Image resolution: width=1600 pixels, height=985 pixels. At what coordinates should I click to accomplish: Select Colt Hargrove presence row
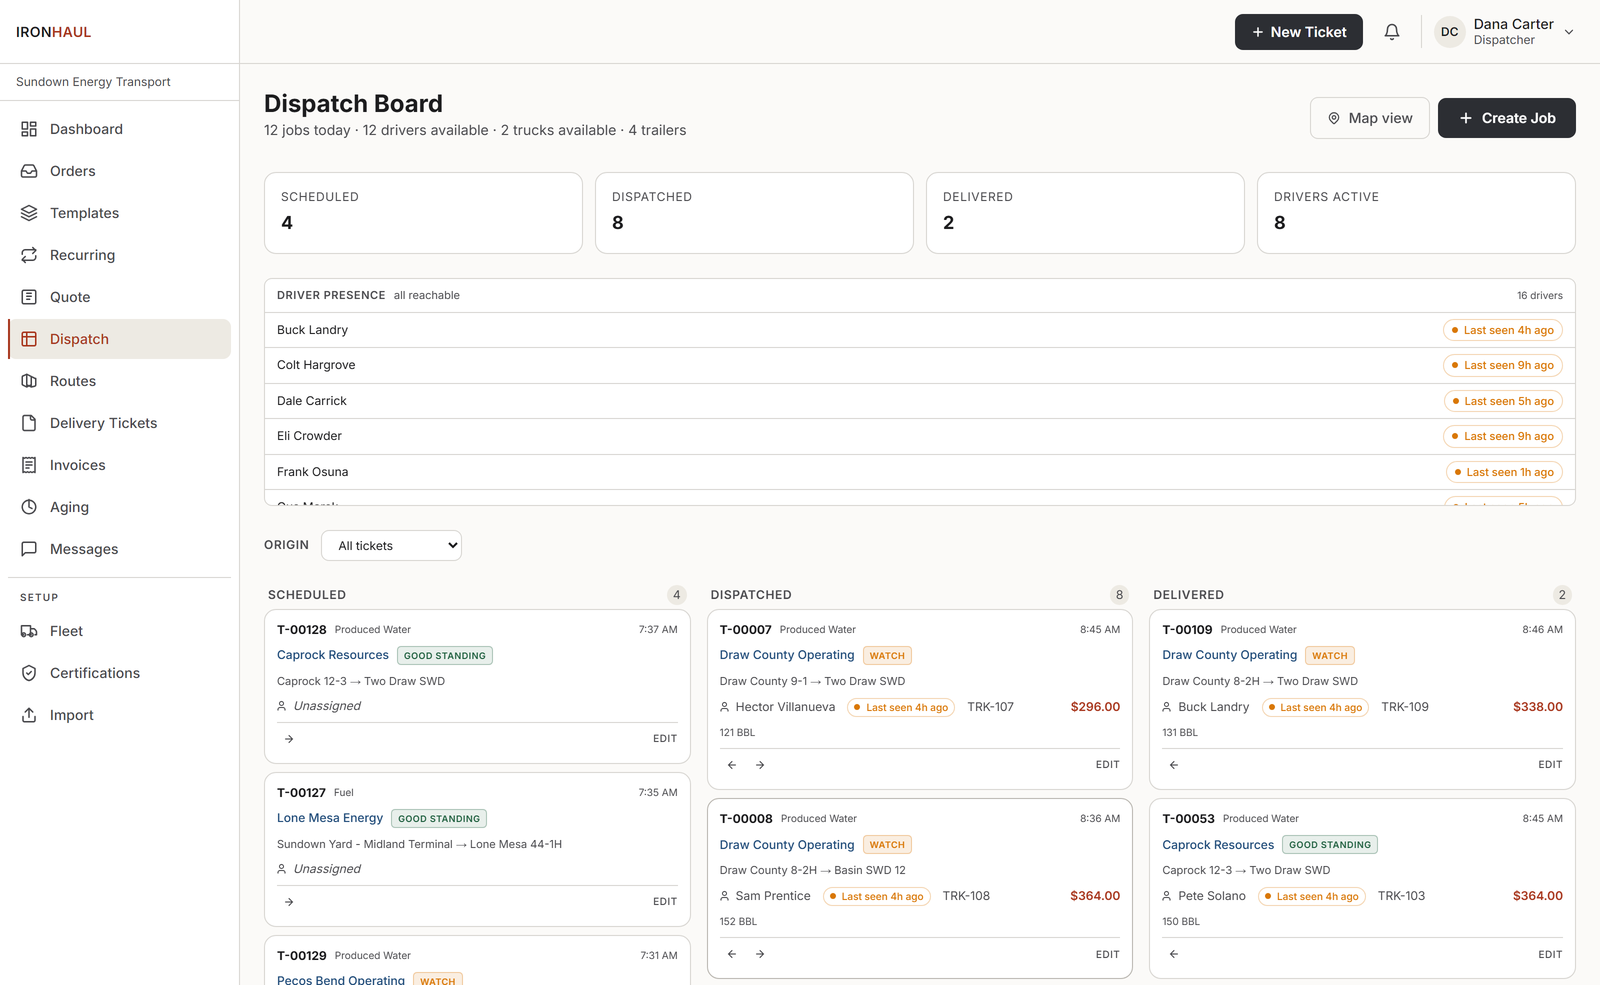[x=920, y=365]
